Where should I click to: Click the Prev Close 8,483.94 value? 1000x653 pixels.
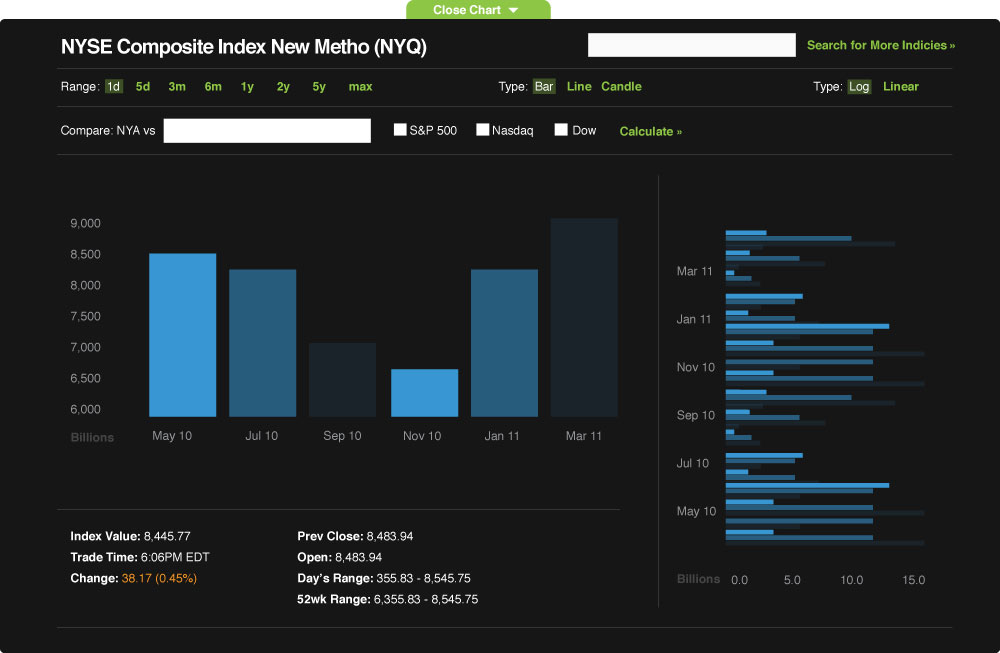(x=390, y=536)
